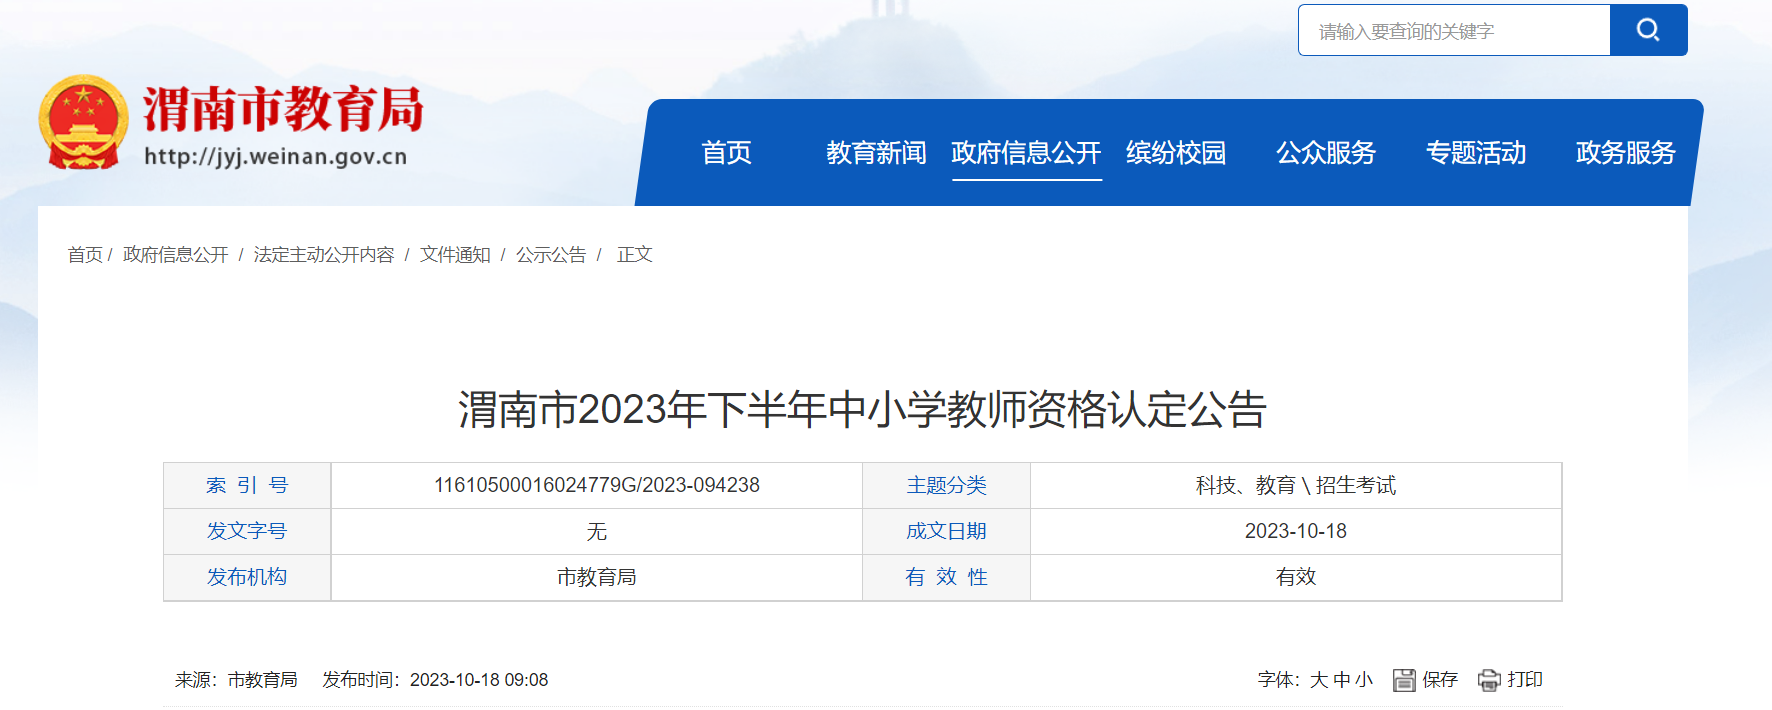Type in the keyword search field

[1454, 31]
